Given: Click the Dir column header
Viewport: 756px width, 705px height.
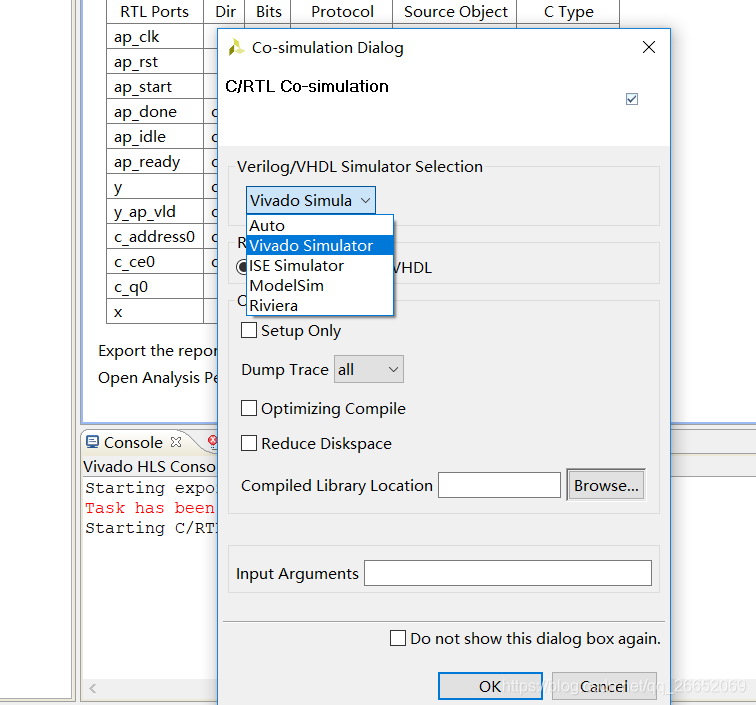Looking at the screenshot, I should (x=225, y=12).
